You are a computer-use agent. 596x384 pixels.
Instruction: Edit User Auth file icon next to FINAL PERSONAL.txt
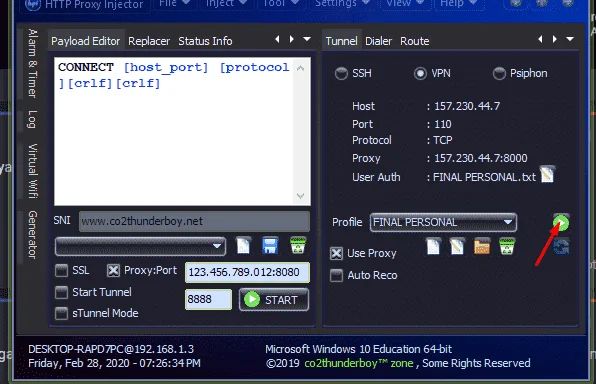pyautogui.click(x=547, y=174)
